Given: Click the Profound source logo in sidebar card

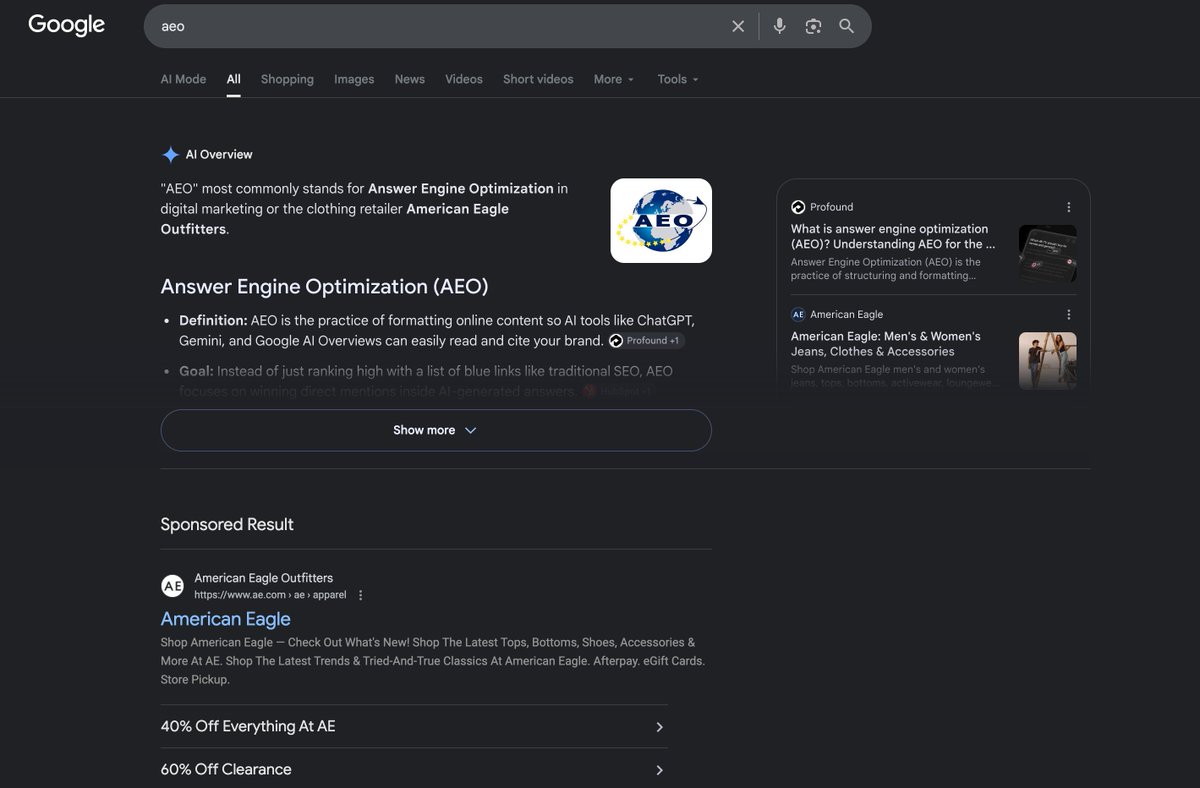Looking at the screenshot, I should tap(798, 207).
